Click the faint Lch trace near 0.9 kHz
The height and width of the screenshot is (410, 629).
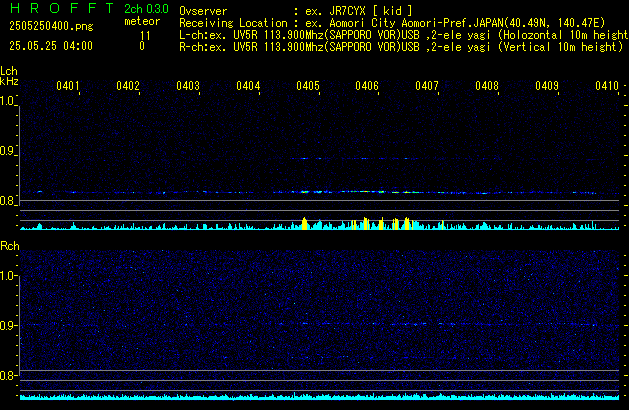coord(353,158)
